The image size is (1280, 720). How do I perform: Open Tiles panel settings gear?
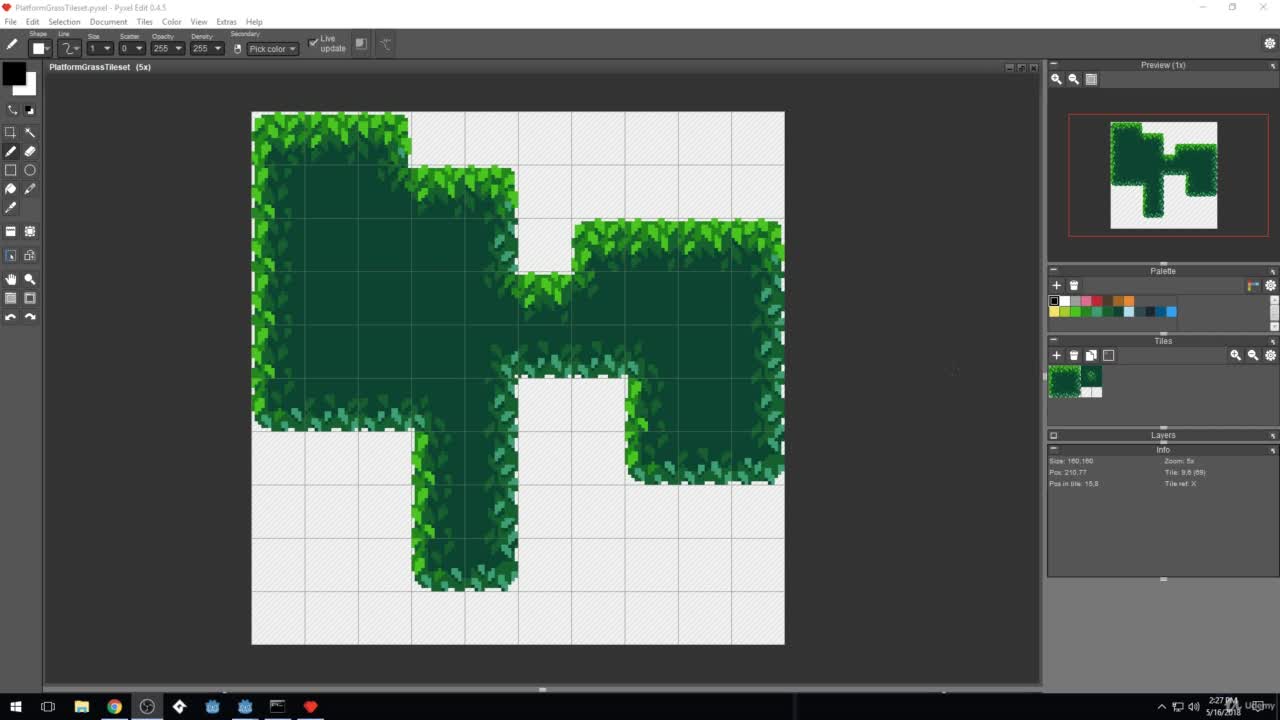(x=1271, y=355)
